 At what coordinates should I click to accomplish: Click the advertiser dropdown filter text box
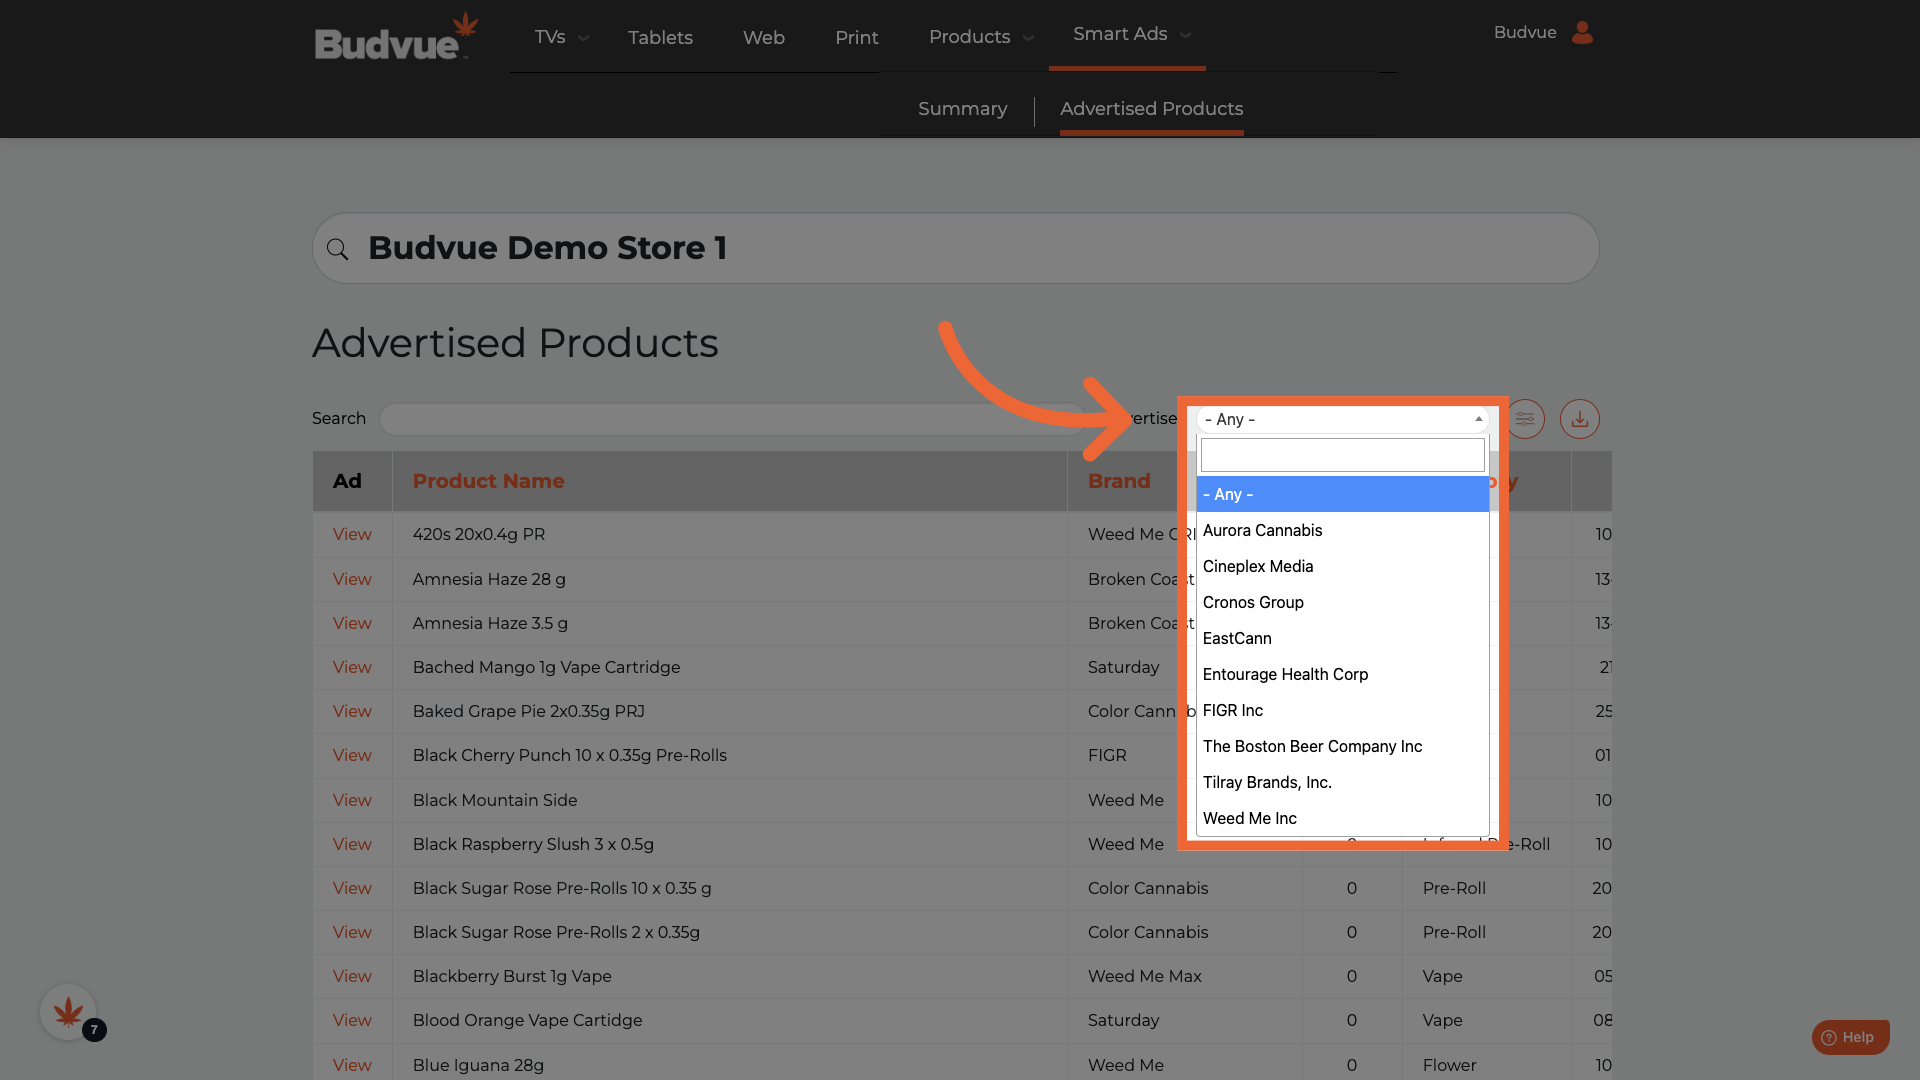pyautogui.click(x=1342, y=456)
